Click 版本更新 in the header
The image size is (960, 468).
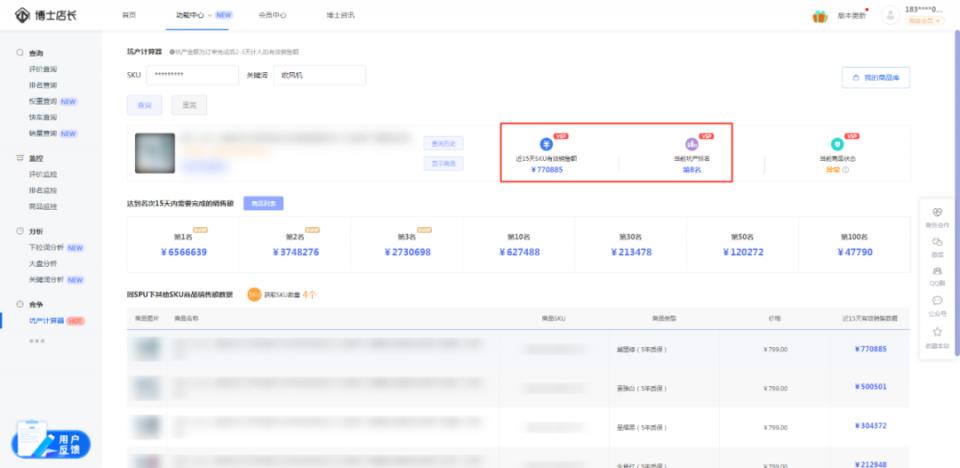pos(852,16)
